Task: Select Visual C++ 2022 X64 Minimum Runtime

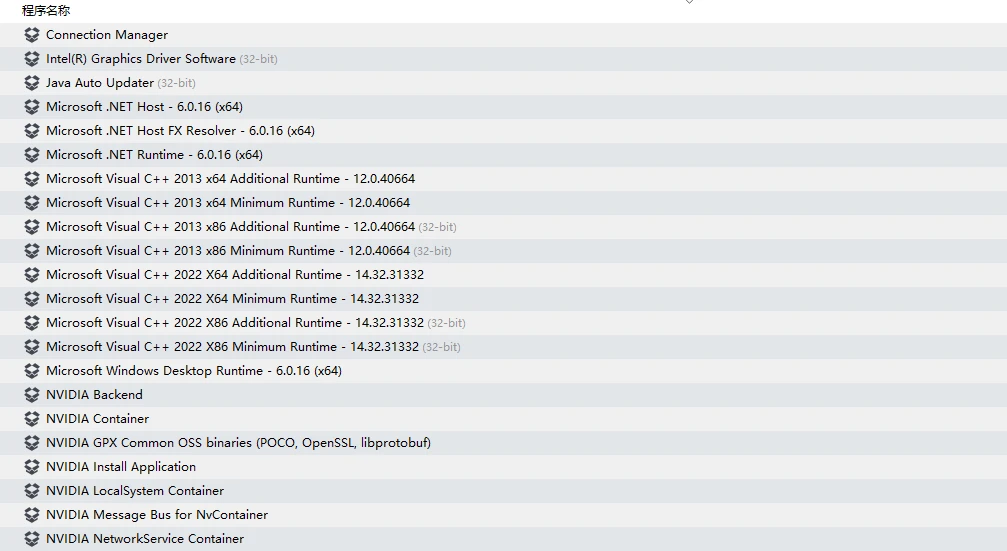Action: (504, 299)
